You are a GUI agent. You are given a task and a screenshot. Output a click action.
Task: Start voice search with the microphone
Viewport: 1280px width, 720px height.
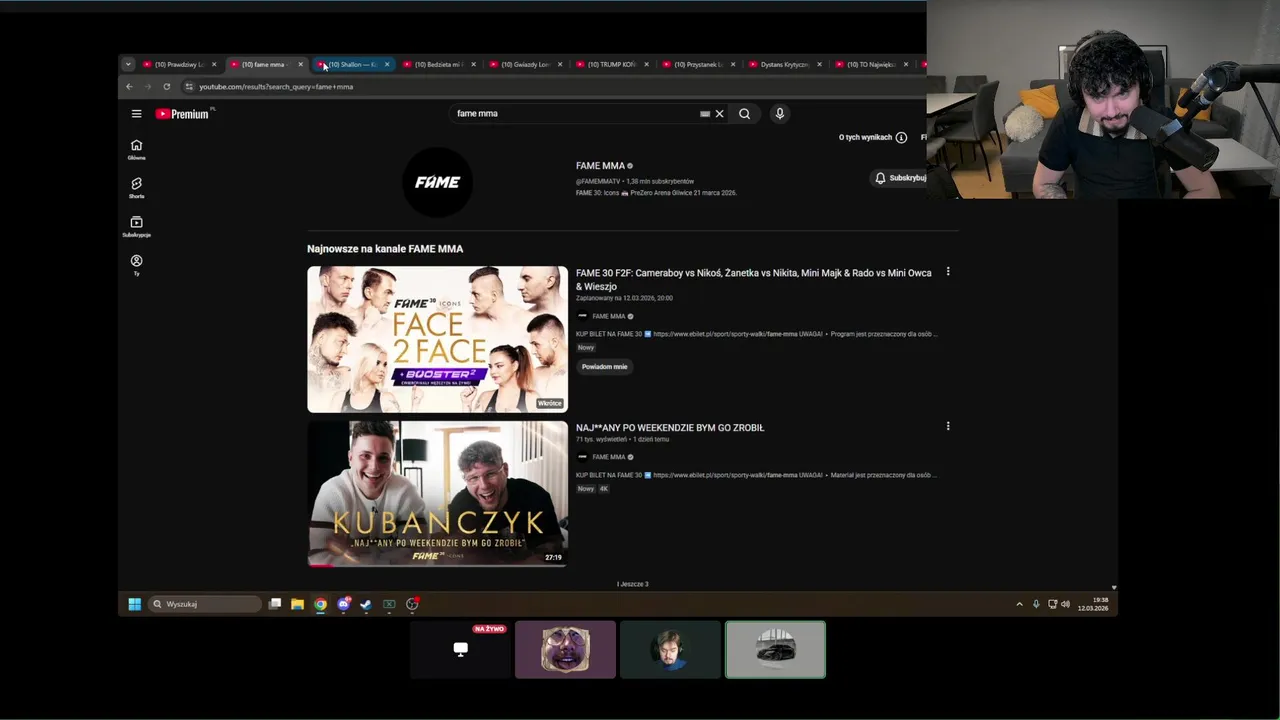pyautogui.click(x=779, y=114)
